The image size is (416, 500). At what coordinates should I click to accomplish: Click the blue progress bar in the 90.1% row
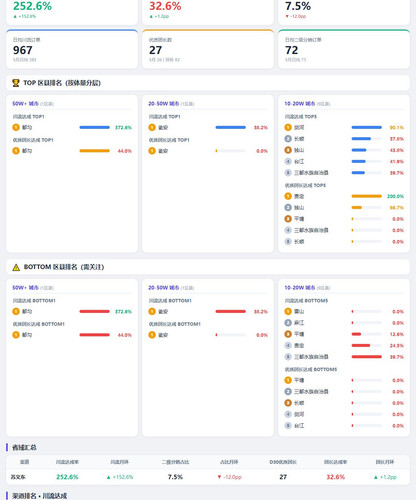(x=367, y=127)
